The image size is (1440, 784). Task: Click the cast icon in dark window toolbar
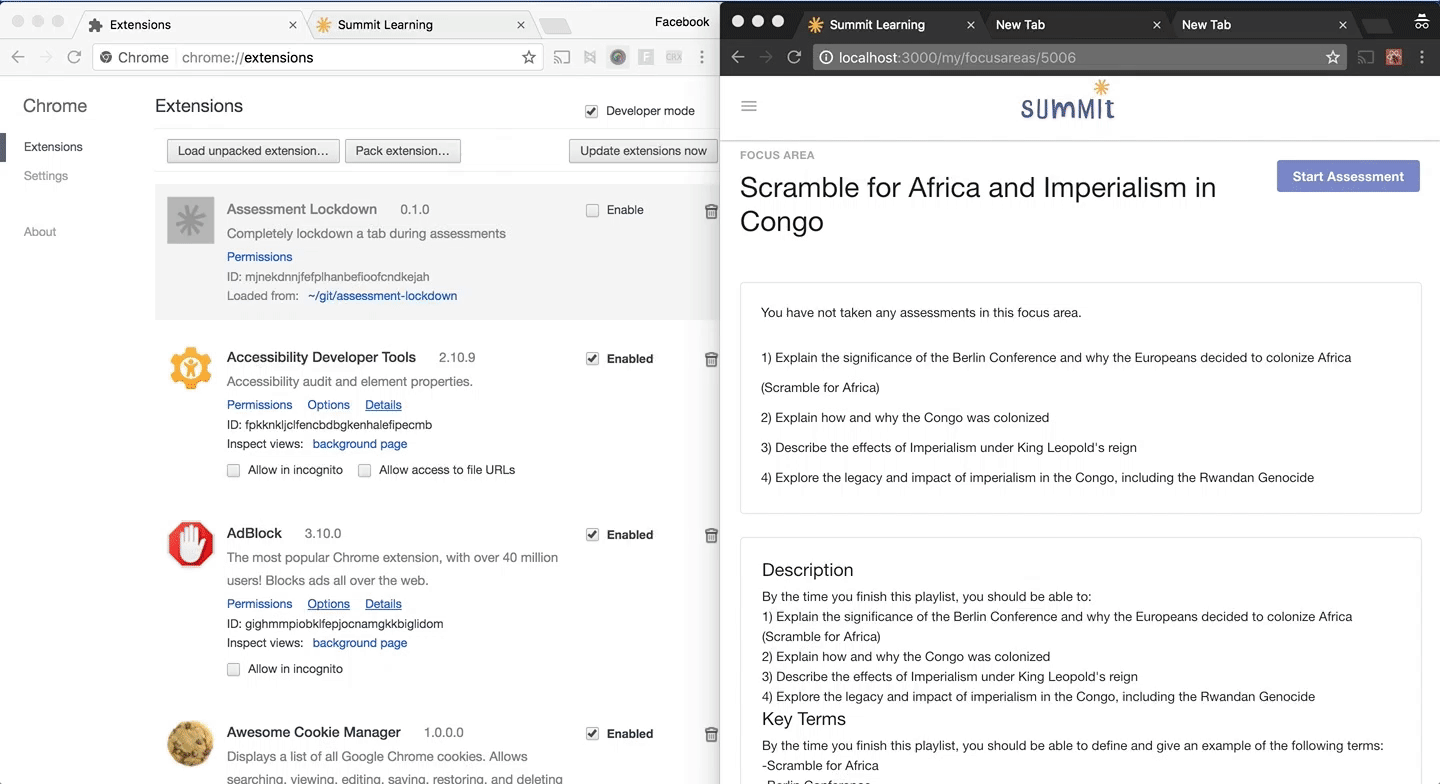tap(1366, 57)
